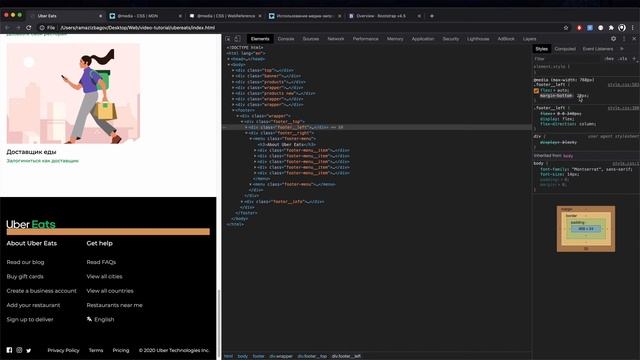Collapse the footer__right div node
The width and height of the screenshot is (640, 360).
click(246, 133)
